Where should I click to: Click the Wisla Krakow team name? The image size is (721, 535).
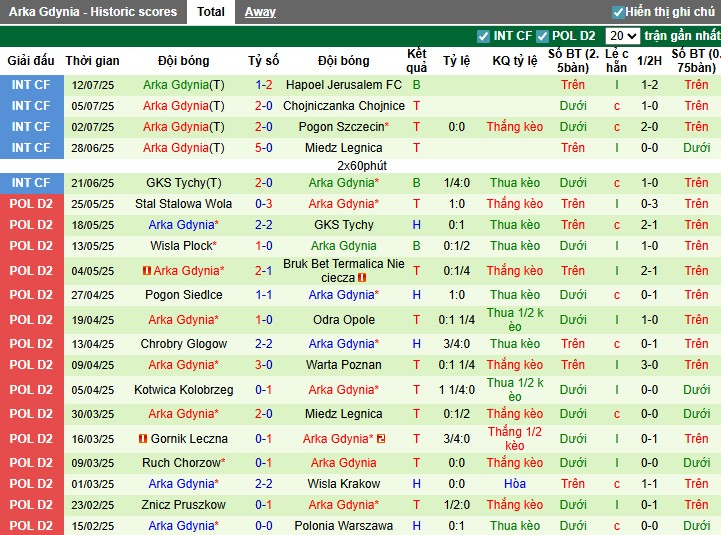tap(343, 484)
